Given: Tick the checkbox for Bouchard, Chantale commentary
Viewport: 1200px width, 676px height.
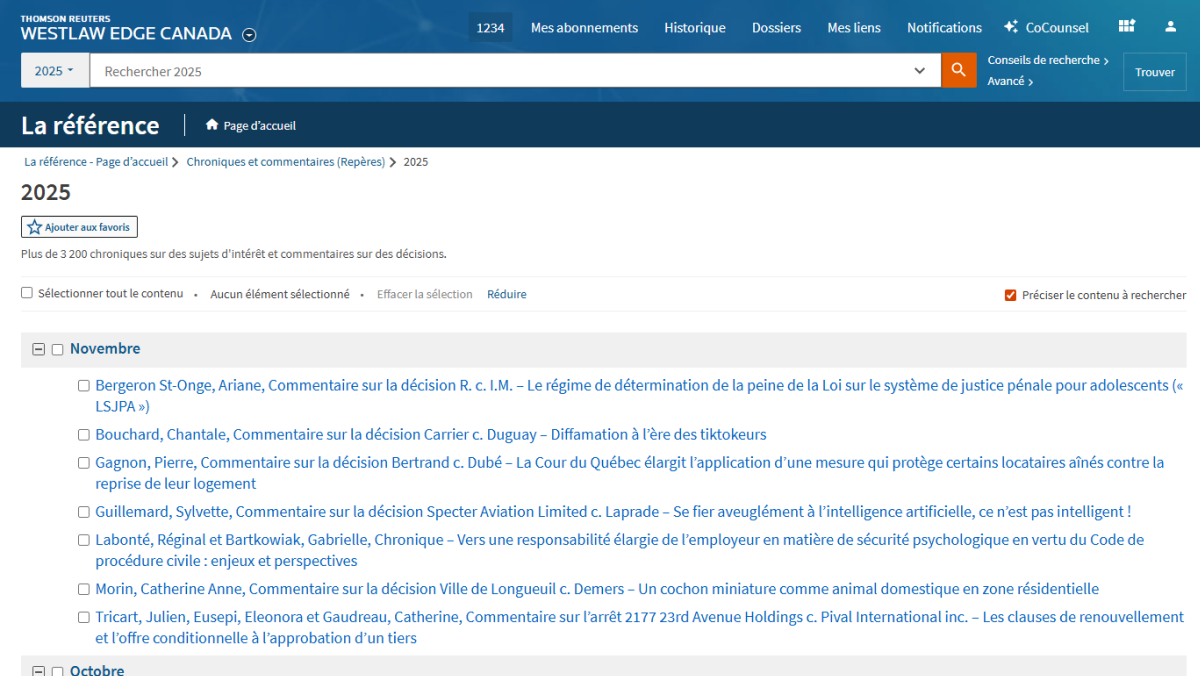Looking at the screenshot, I should coord(84,435).
